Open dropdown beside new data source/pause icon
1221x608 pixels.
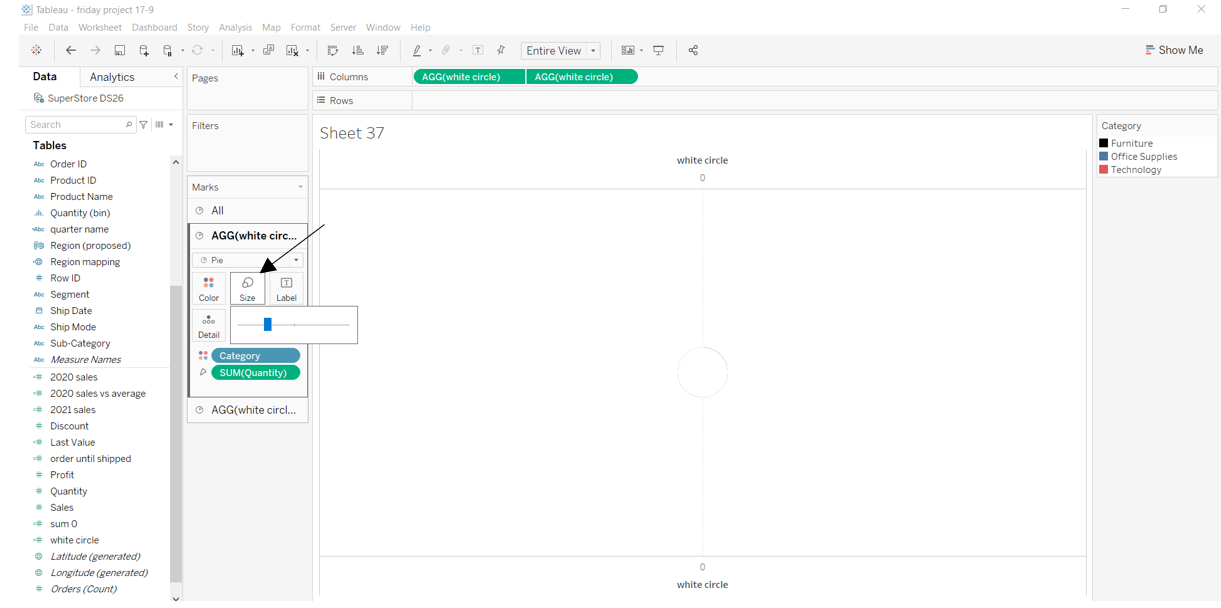tap(182, 51)
